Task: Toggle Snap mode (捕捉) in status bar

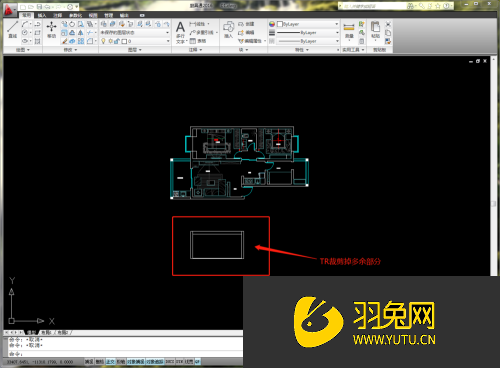Action: click(89, 362)
